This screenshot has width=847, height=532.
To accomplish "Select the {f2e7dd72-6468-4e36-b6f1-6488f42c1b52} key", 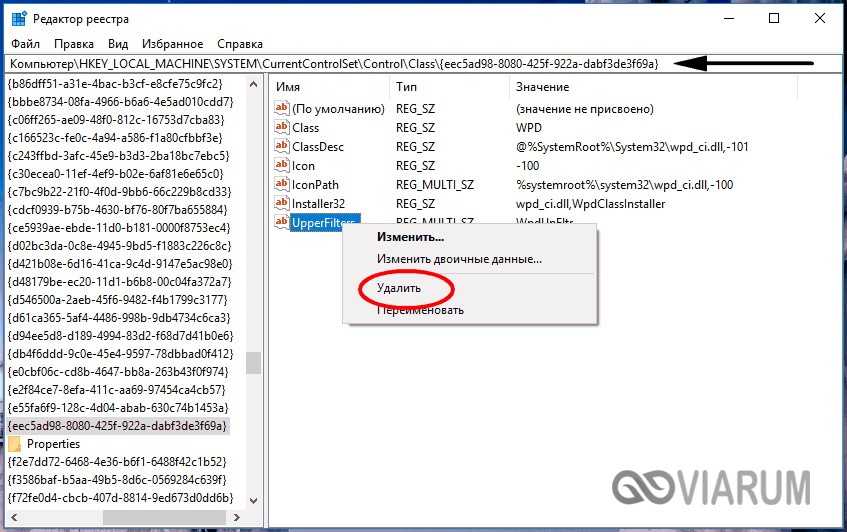I will 119,462.
